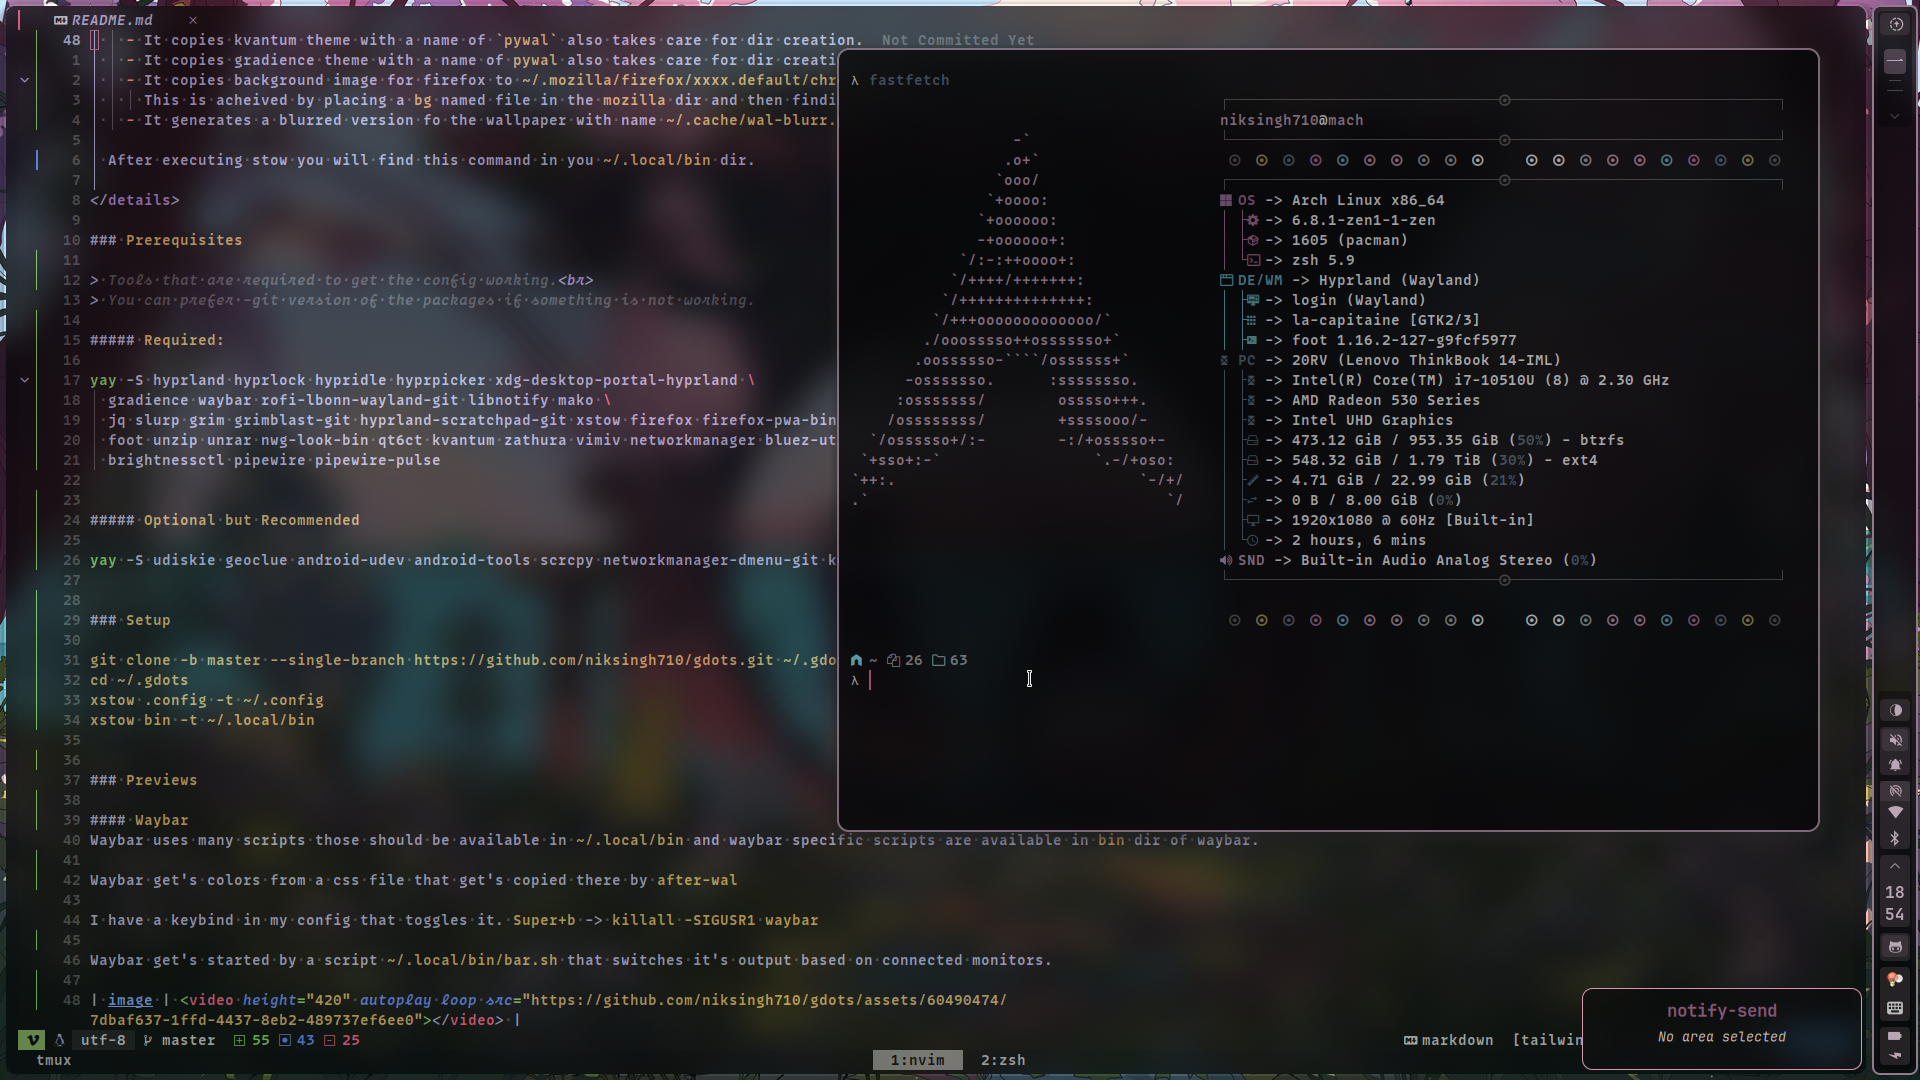
Task: Click the '### Prerequisites' heading line
Action: coord(166,240)
